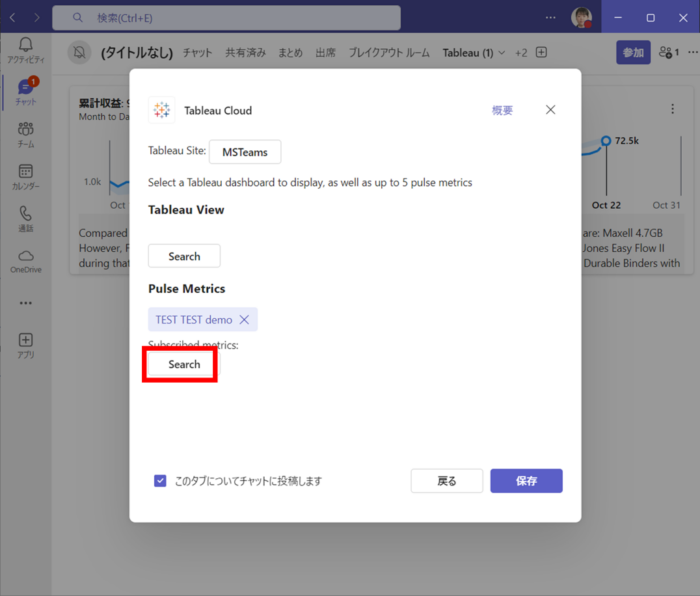Click the 参加 join button
The height and width of the screenshot is (596, 700).
point(633,53)
